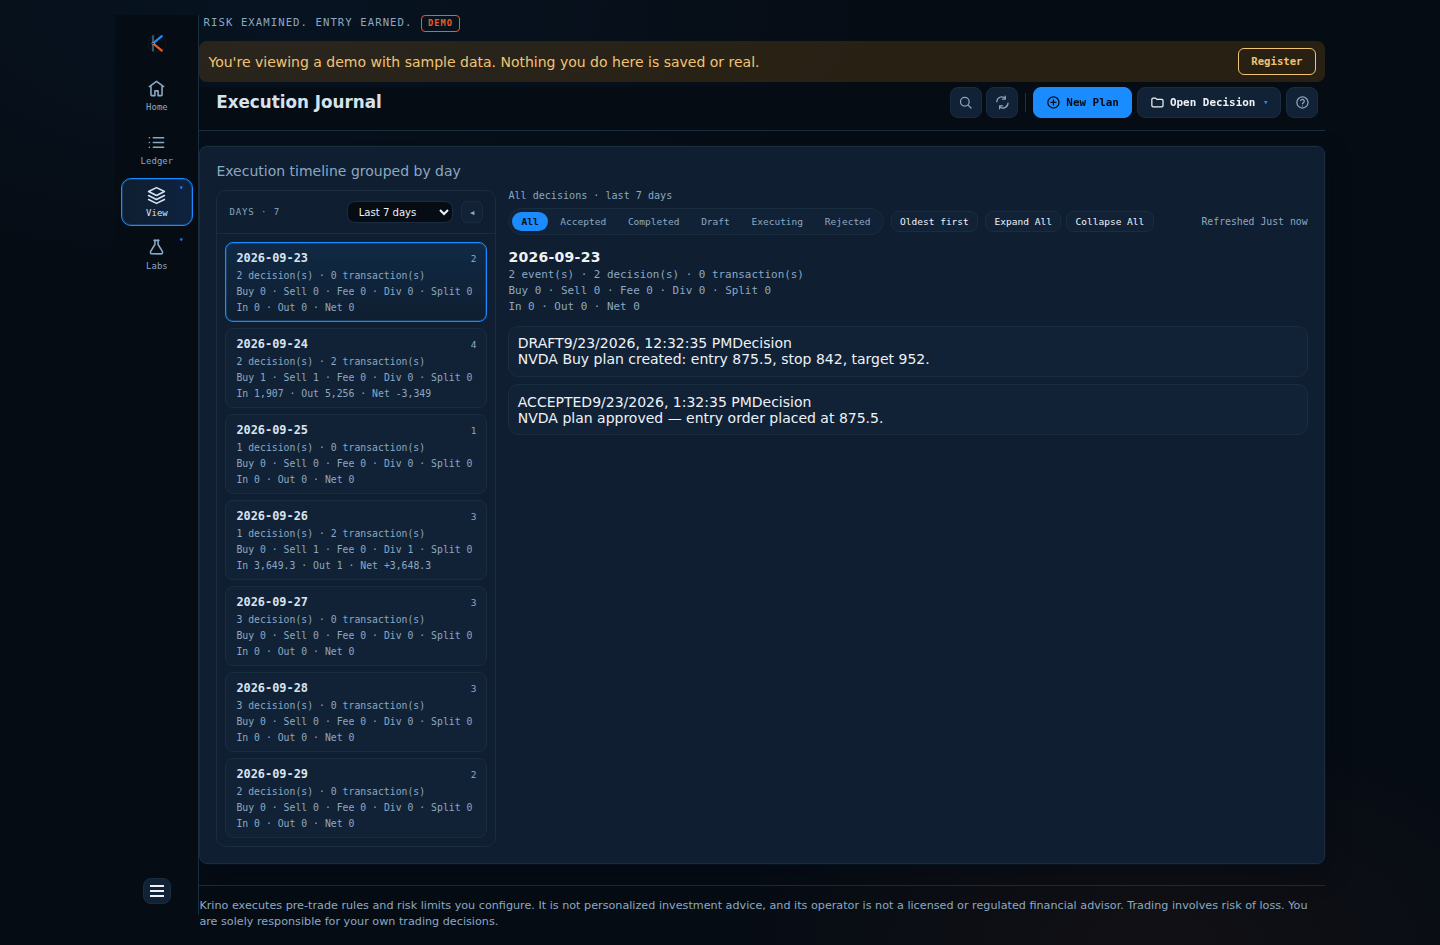Screen dimensions: 1440x945
Task: Filter by Accepted decisions
Action: [583, 222]
